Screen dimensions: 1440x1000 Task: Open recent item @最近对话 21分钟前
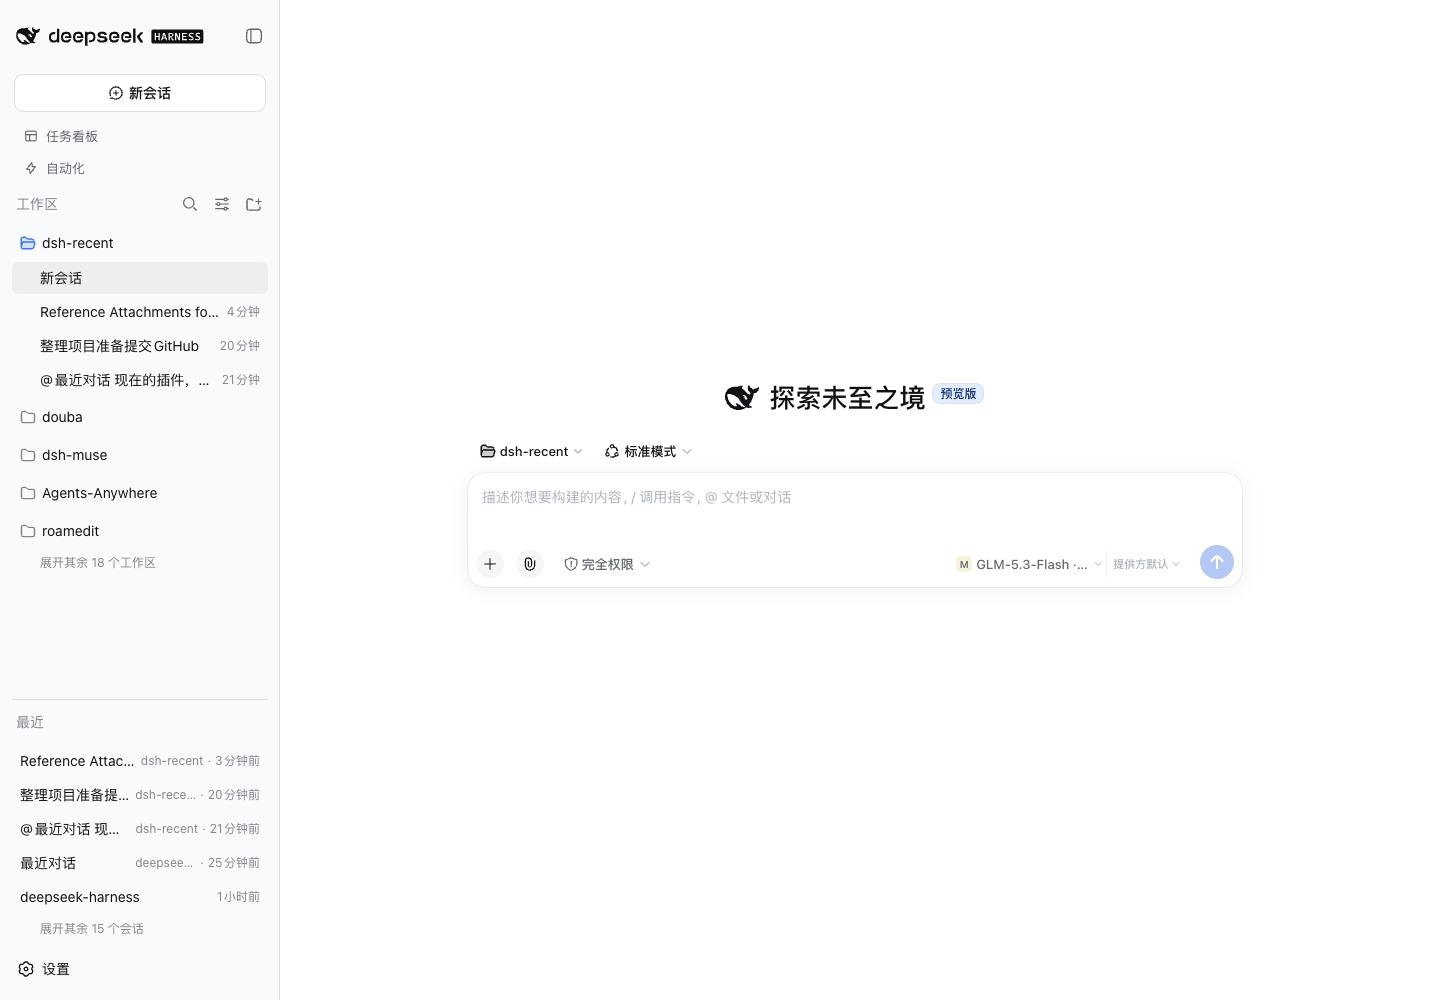[x=140, y=829]
